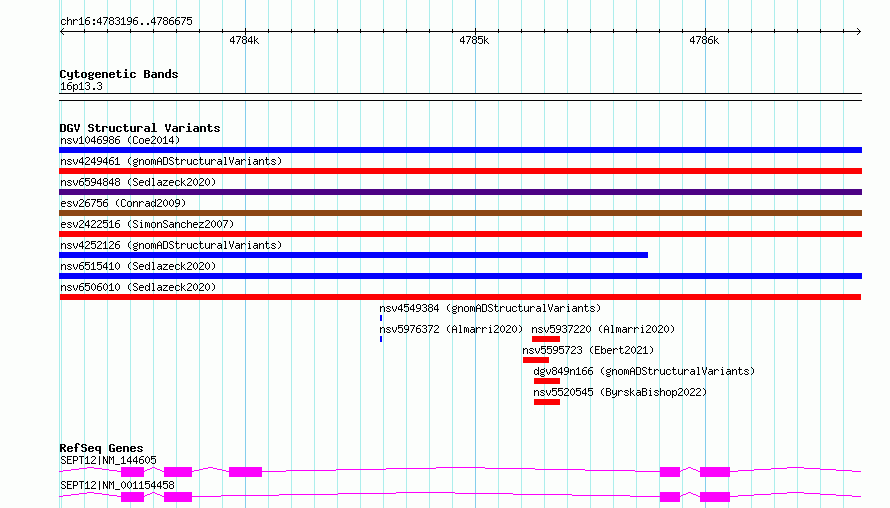
Task: Click the short red bar of nsv5595723
Action: [x=536, y=360]
